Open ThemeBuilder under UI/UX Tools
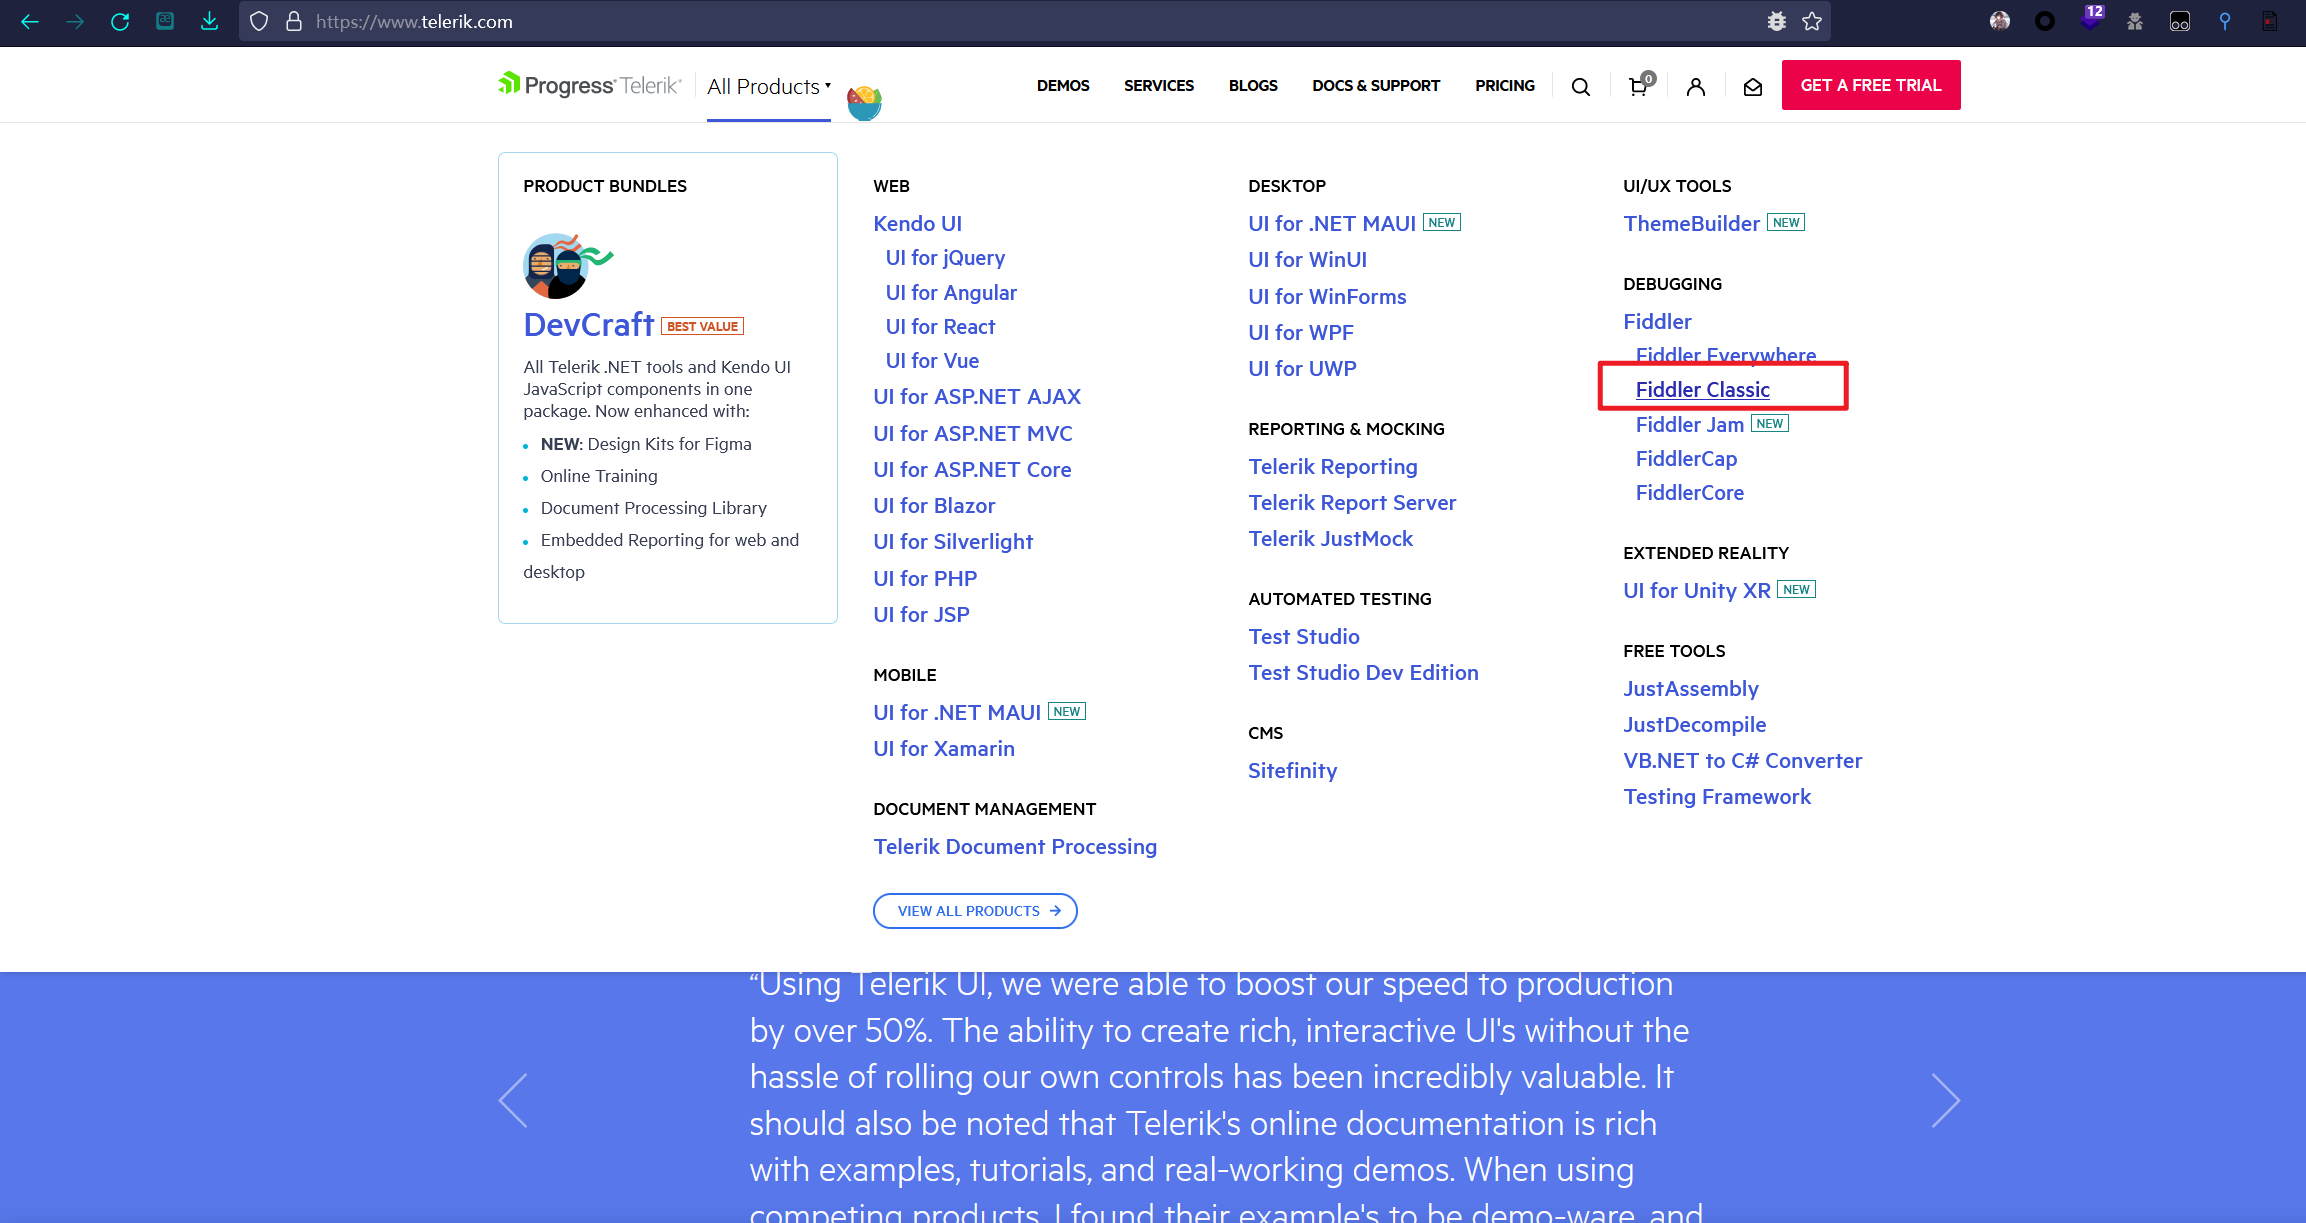This screenshot has width=2306, height=1223. pyautogui.click(x=1692, y=224)
